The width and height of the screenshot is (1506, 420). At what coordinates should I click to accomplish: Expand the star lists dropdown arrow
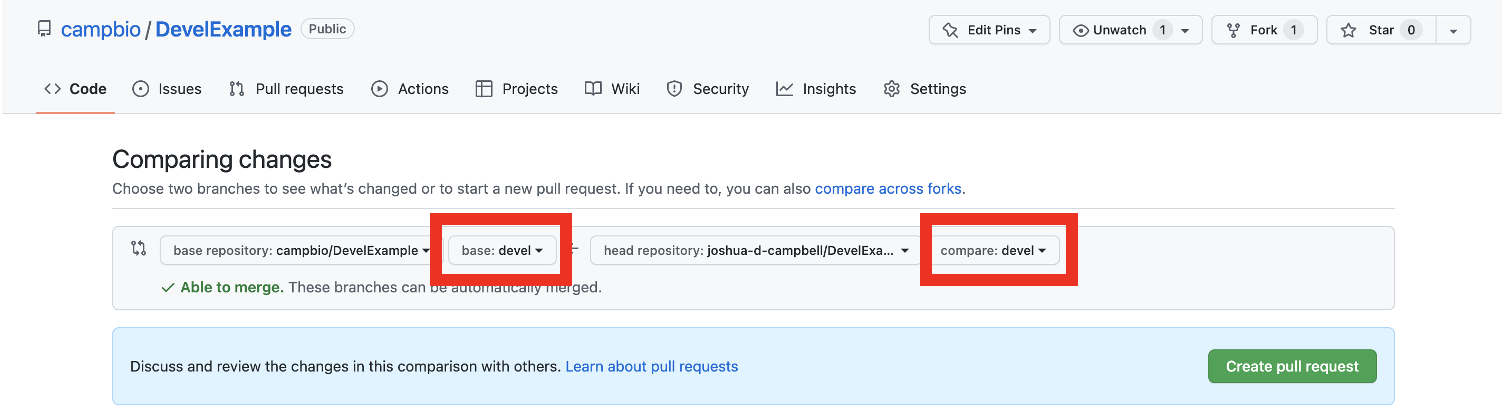[x=1454, y=30]
